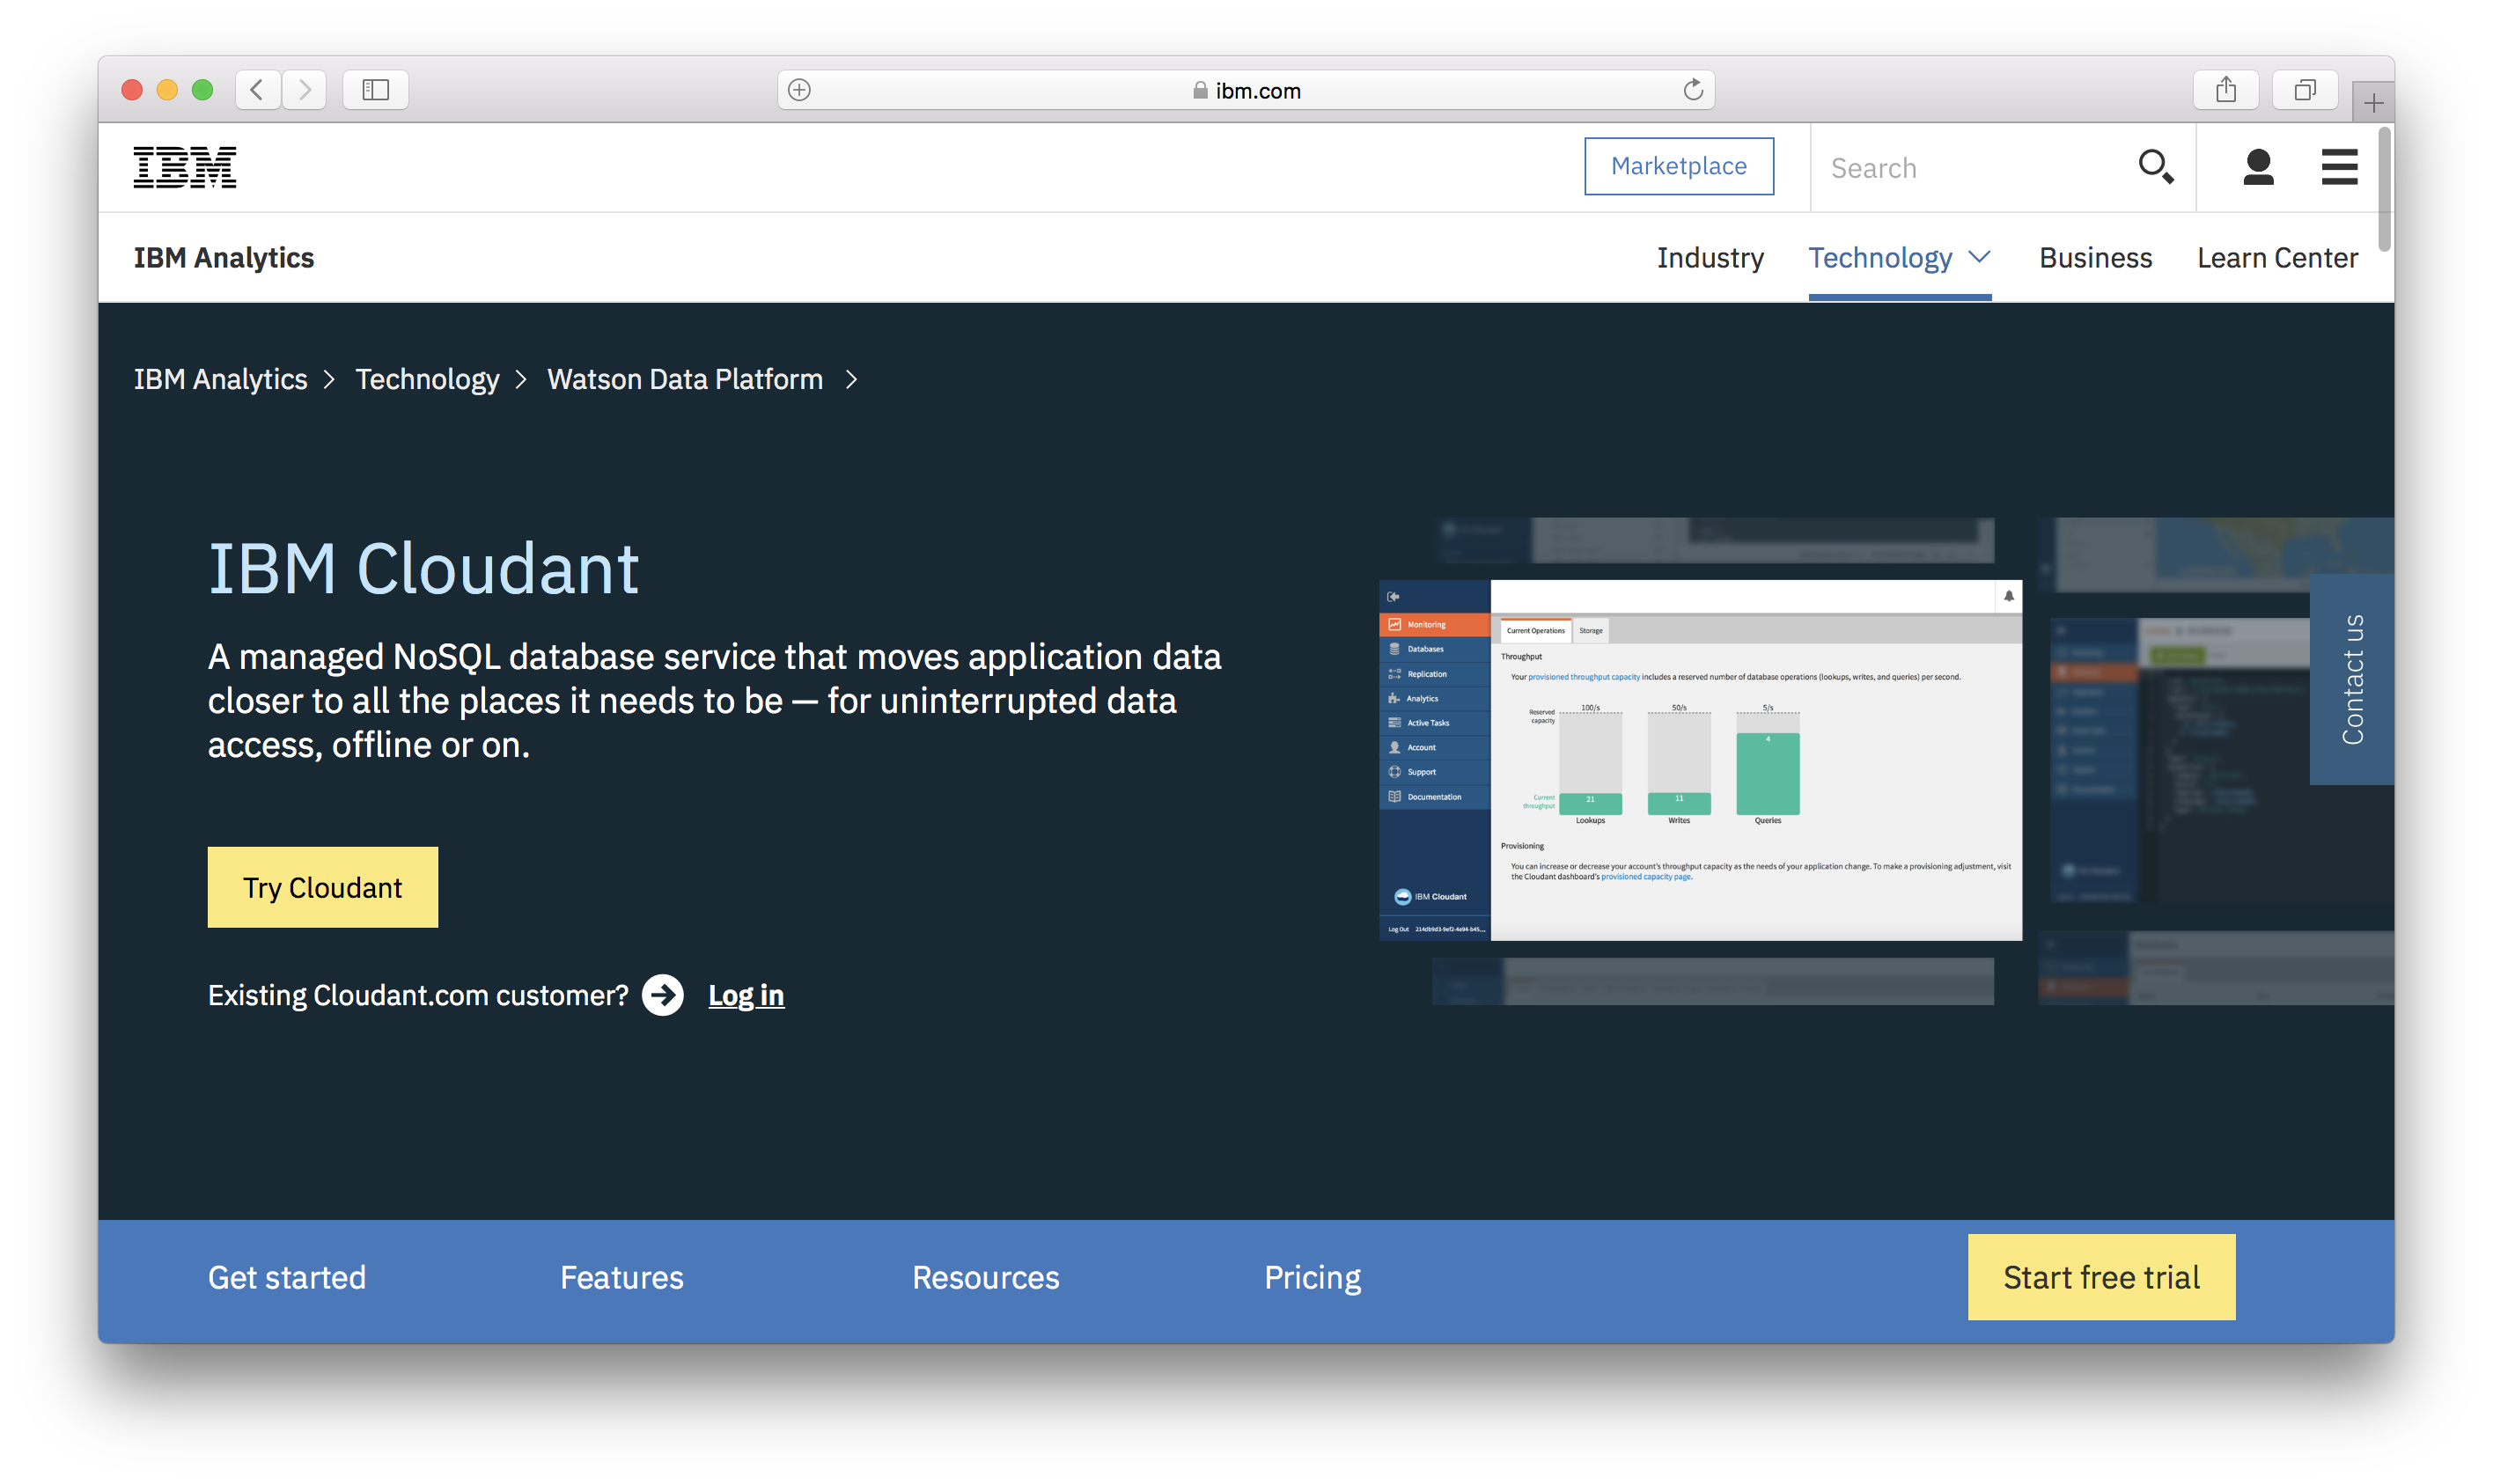Click the ibm.com address bar
2493x1484 pixels.
[1245, 90]
